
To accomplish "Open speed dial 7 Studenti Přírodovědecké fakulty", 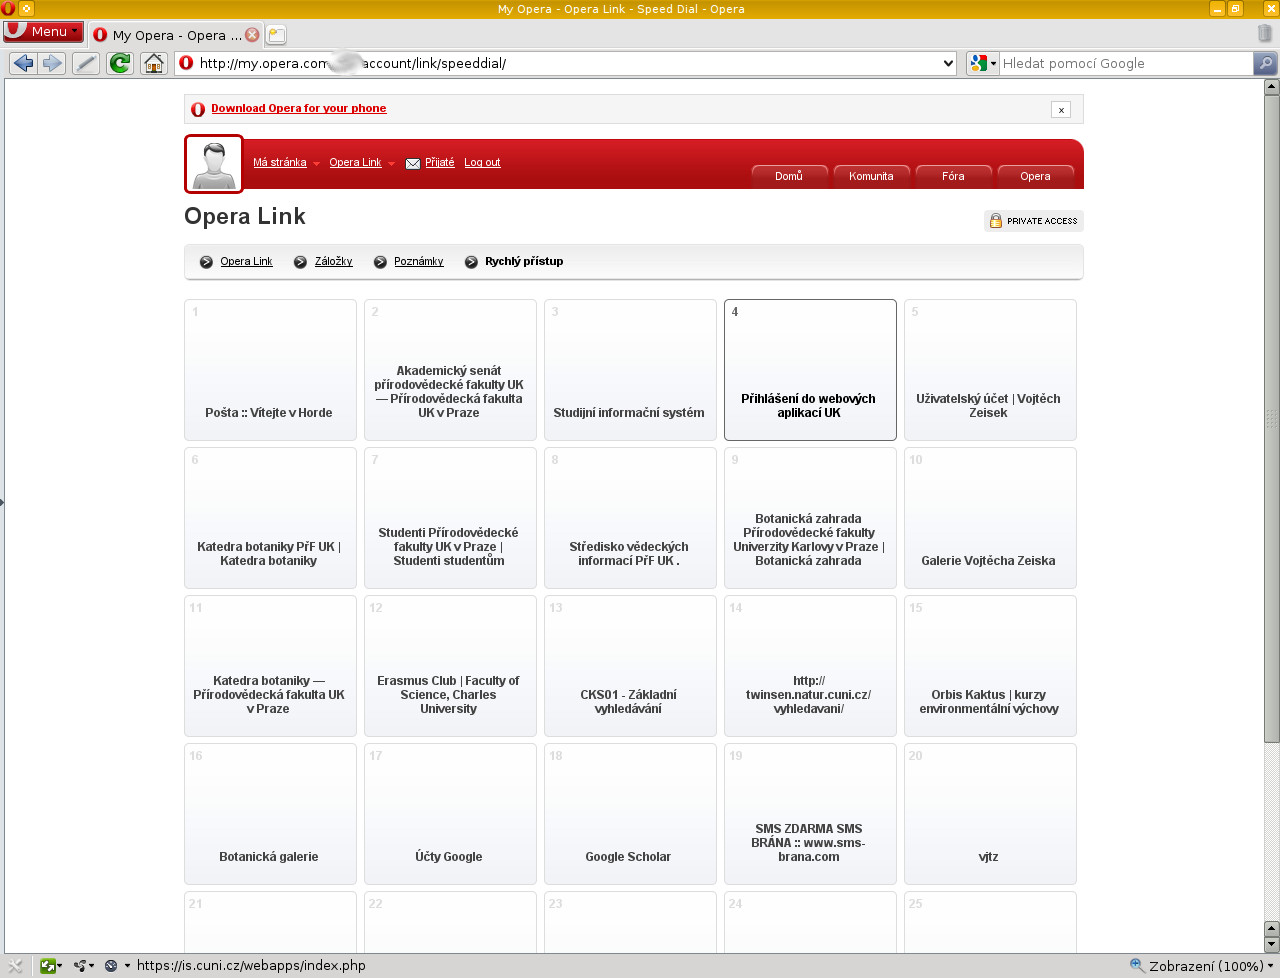I will (450, 518).
